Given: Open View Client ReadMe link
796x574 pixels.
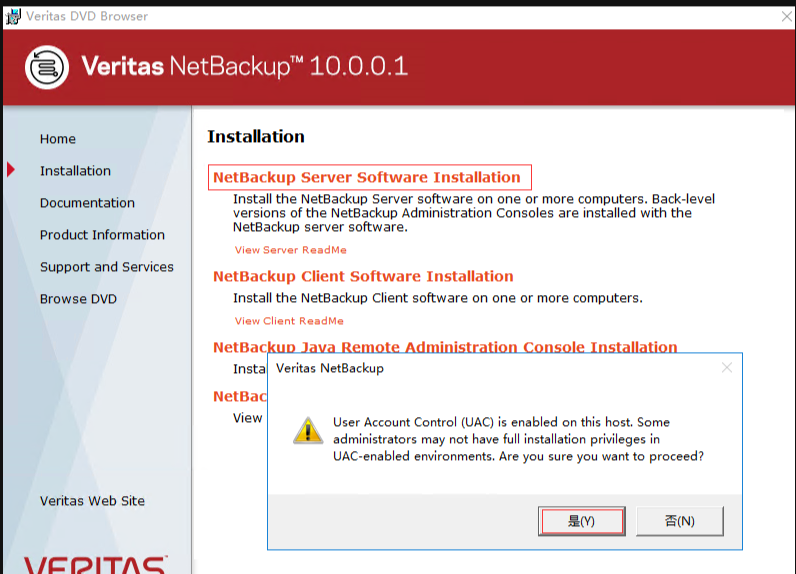Looking at the screenshot, I should (x=289, y=321).
